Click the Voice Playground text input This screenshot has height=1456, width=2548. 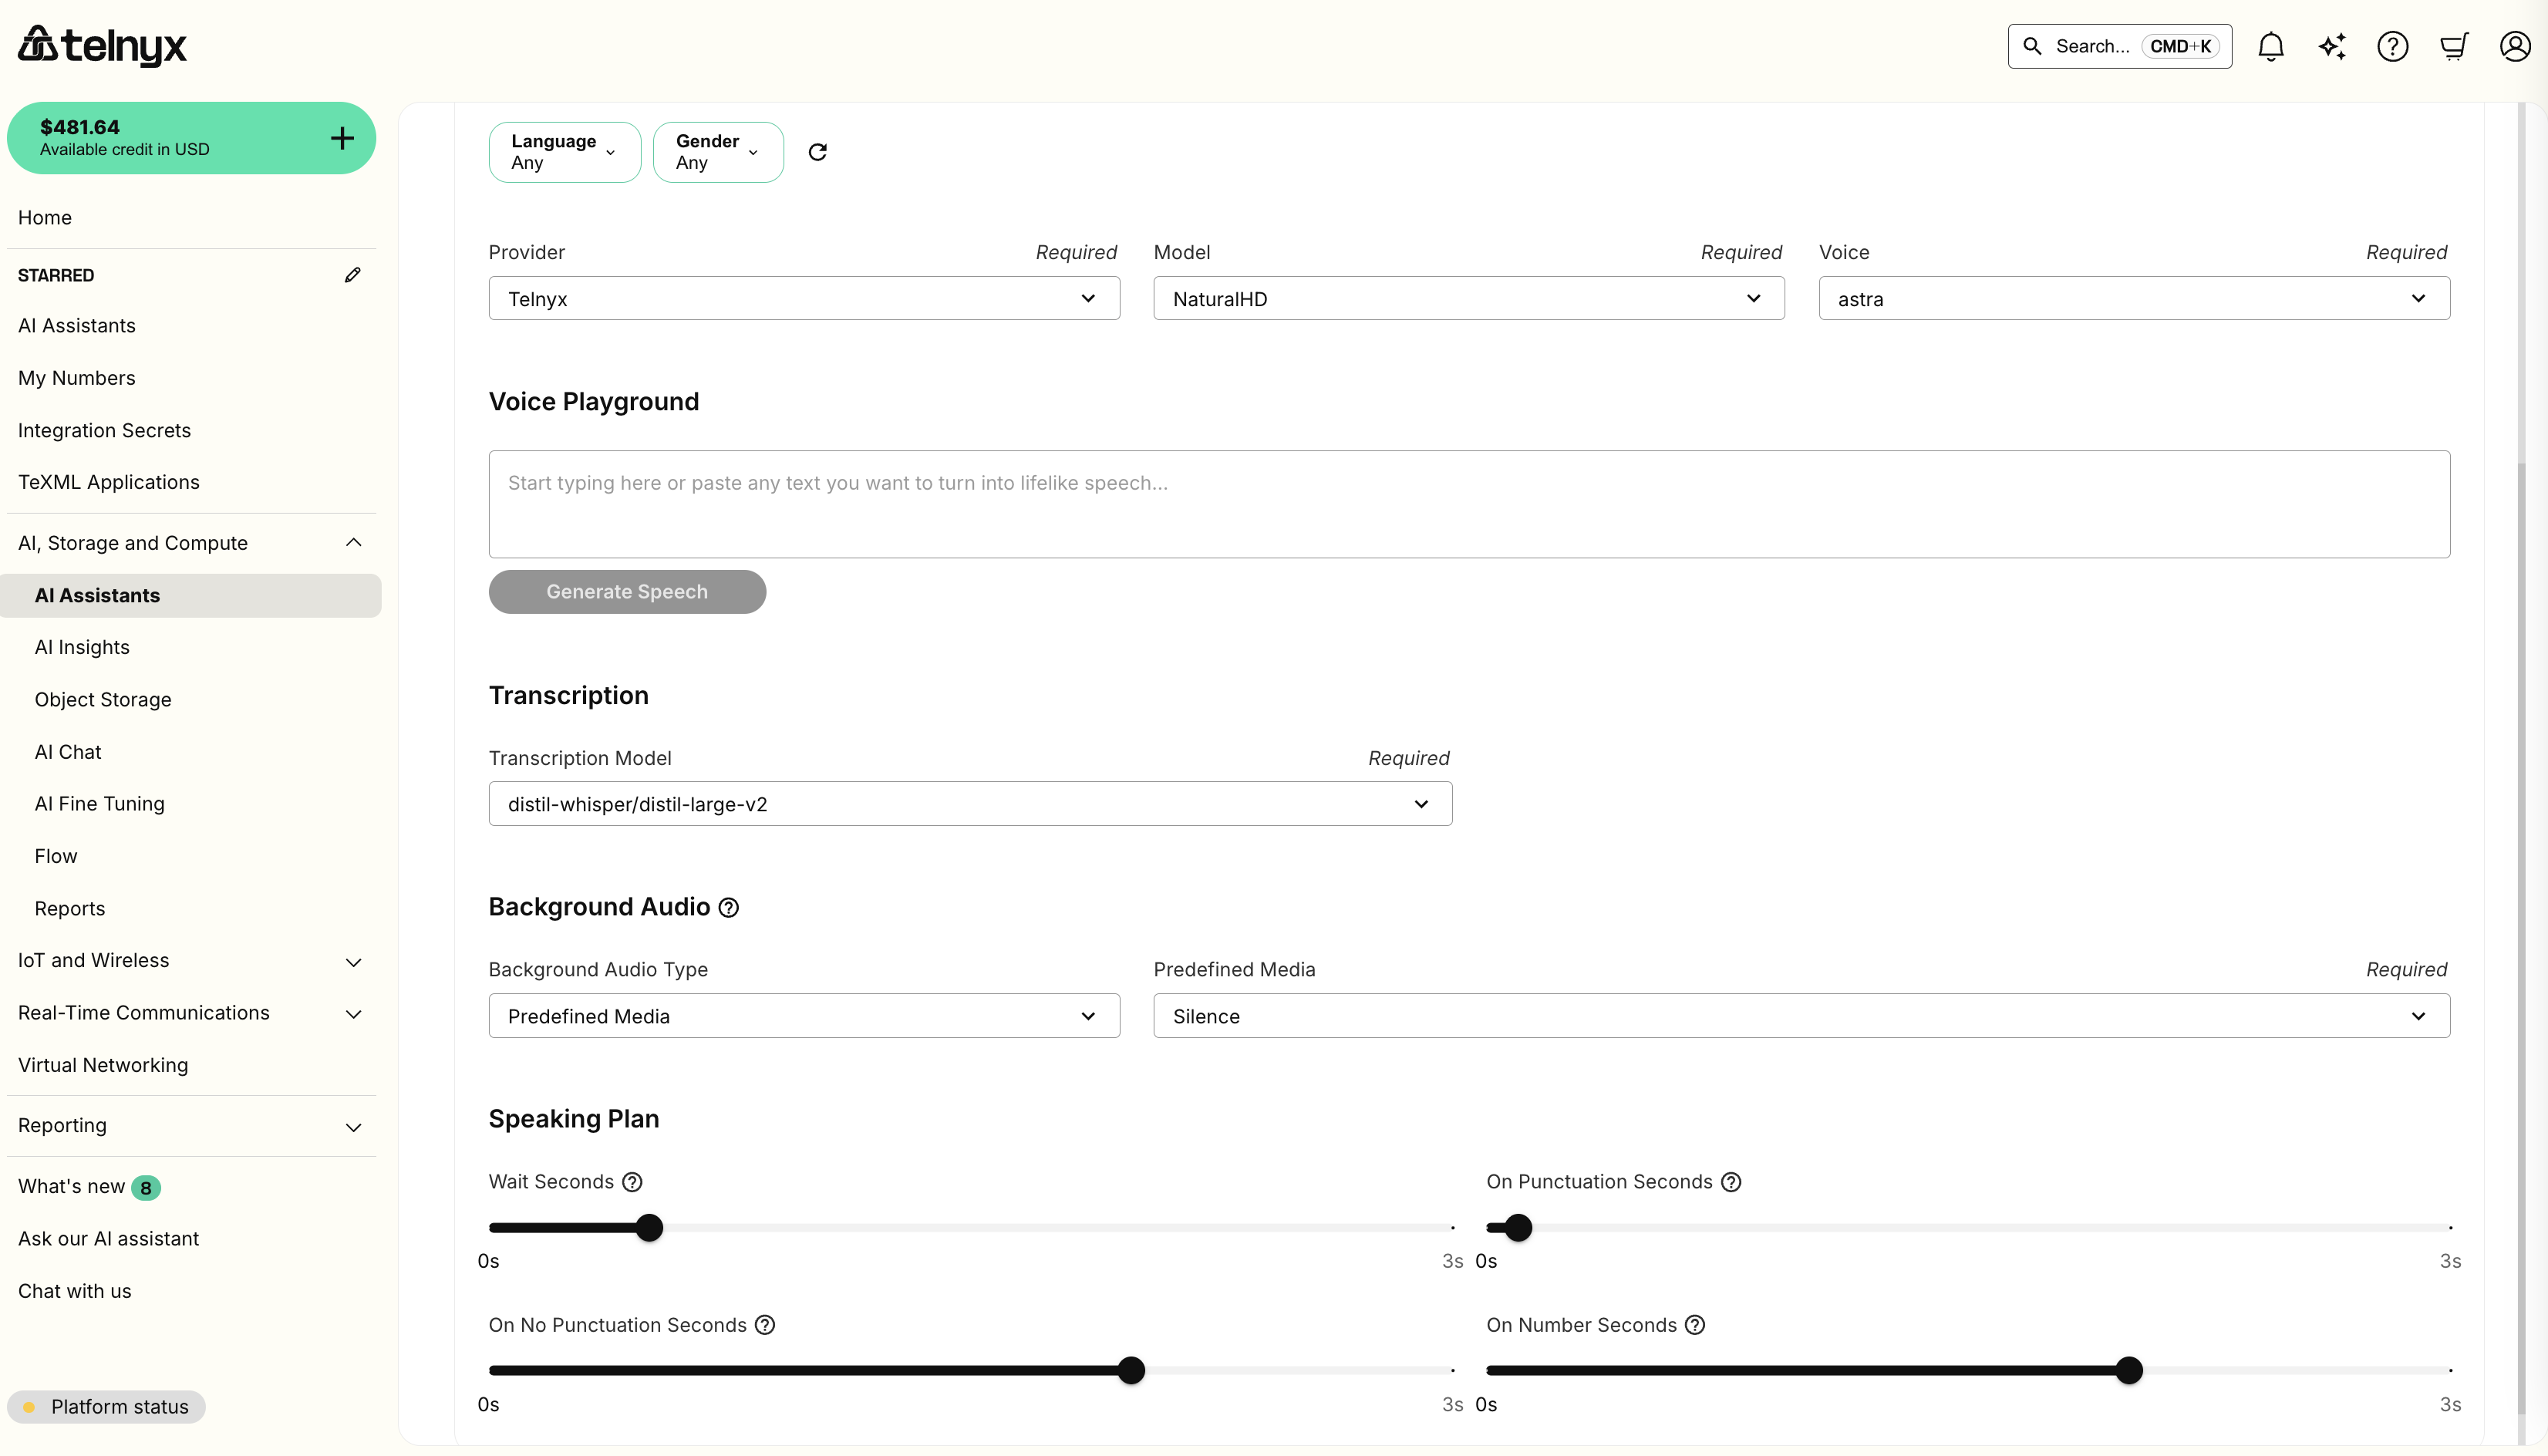[x=1468, y=504]
